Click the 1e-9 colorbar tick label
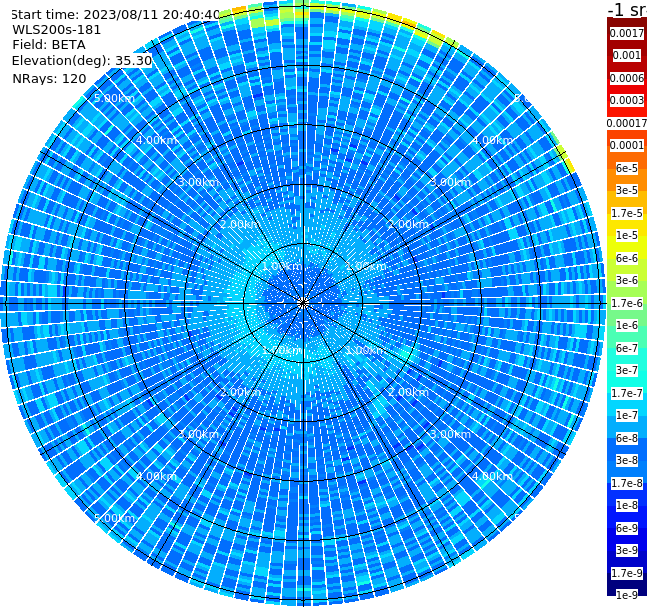647x607 pixels. pos(627,595)
